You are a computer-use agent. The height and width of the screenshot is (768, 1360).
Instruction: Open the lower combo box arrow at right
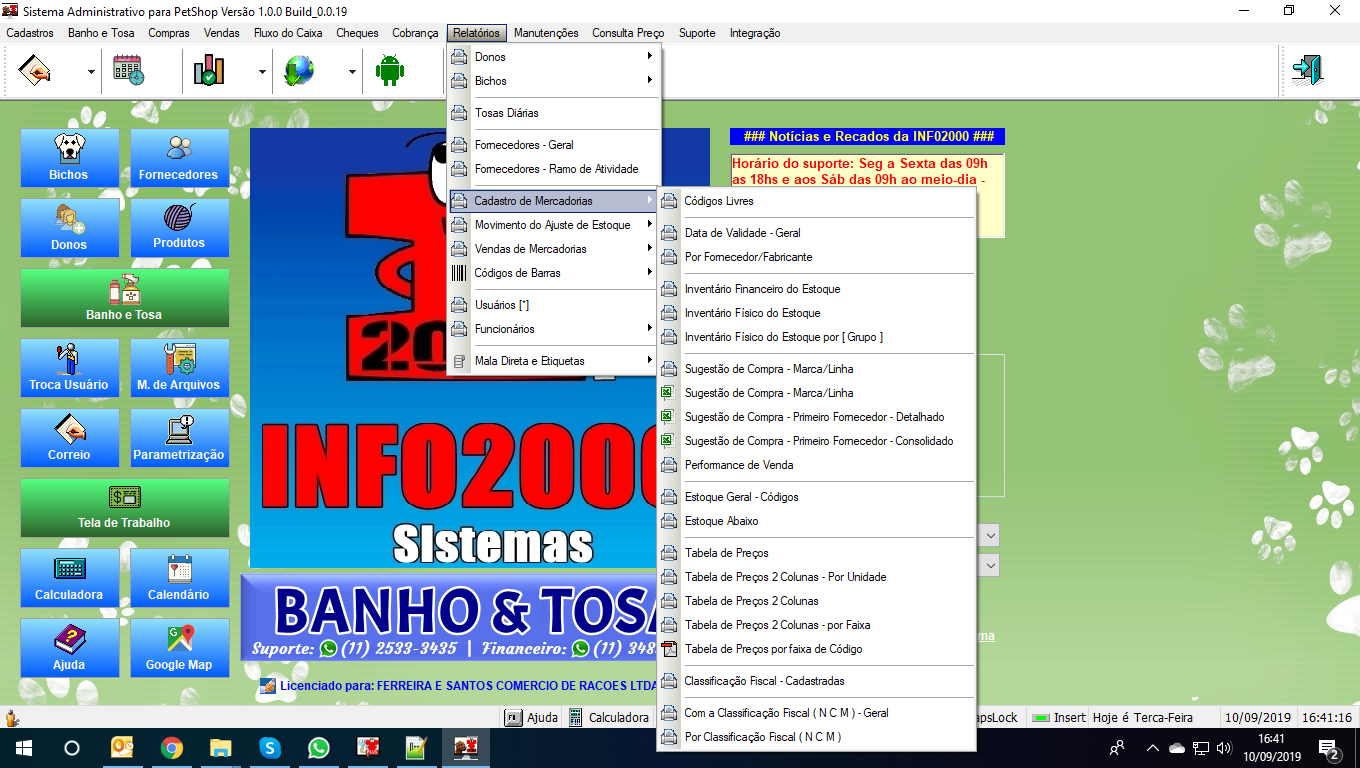click(x=990, y=566)
